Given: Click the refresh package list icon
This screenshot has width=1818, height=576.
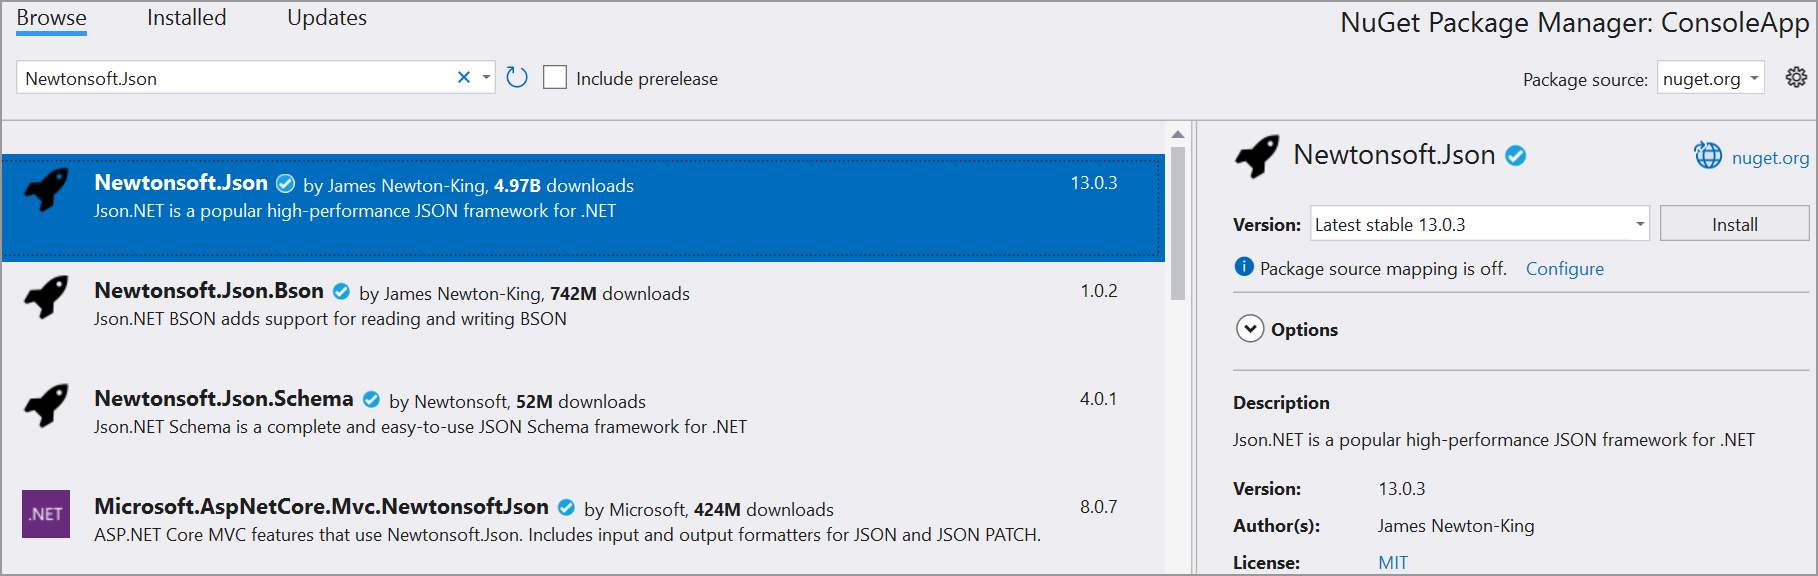Looking at the screenshot, I should point(517,77).
